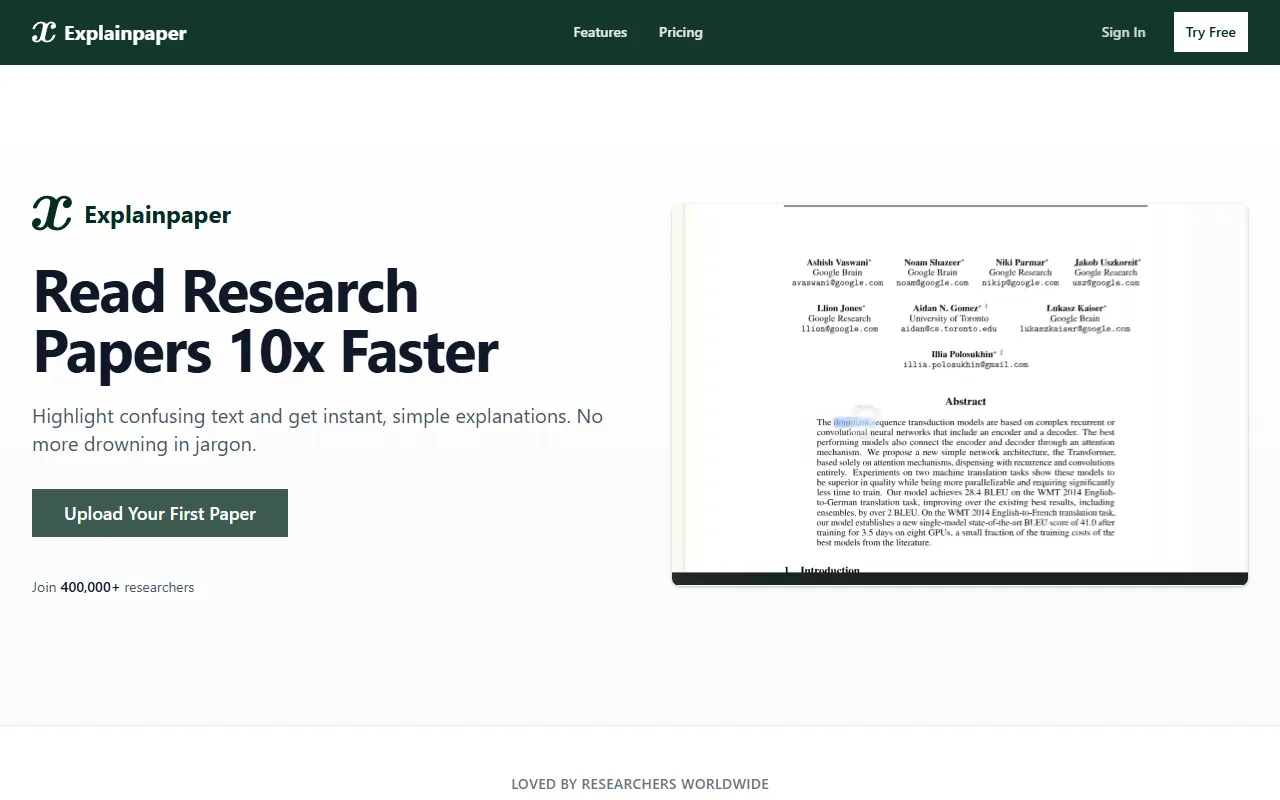Select the Try Free button

[x=1211, y=32]
